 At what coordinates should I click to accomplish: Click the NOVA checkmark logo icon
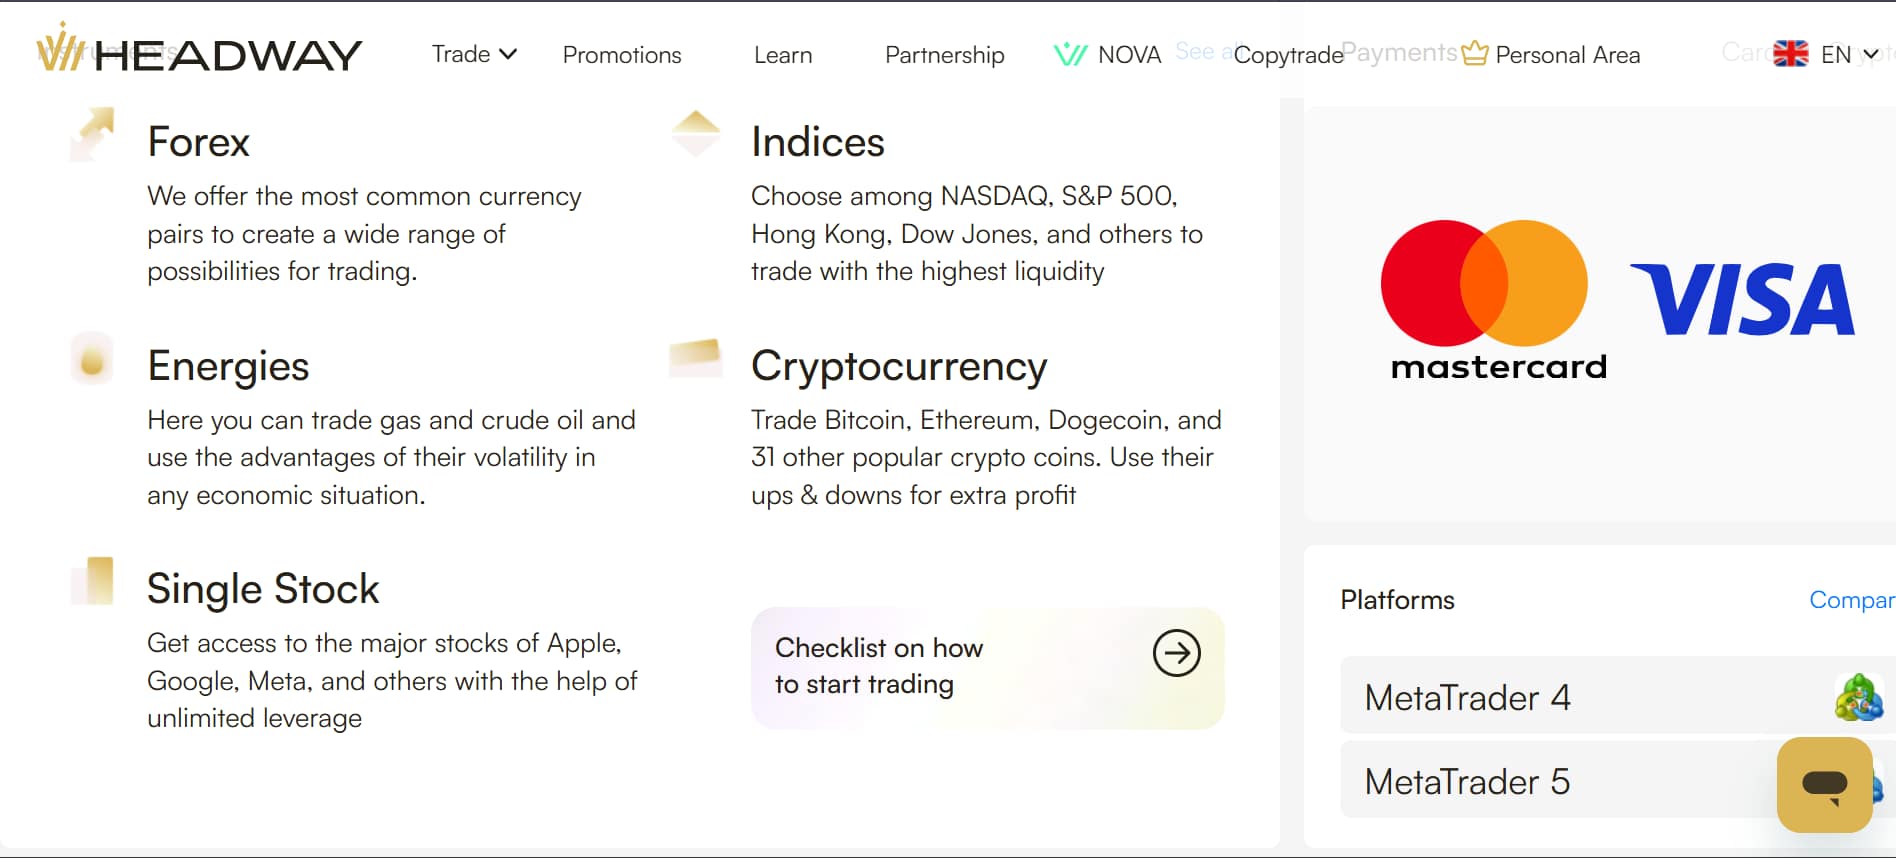(x=1070, y=54)
